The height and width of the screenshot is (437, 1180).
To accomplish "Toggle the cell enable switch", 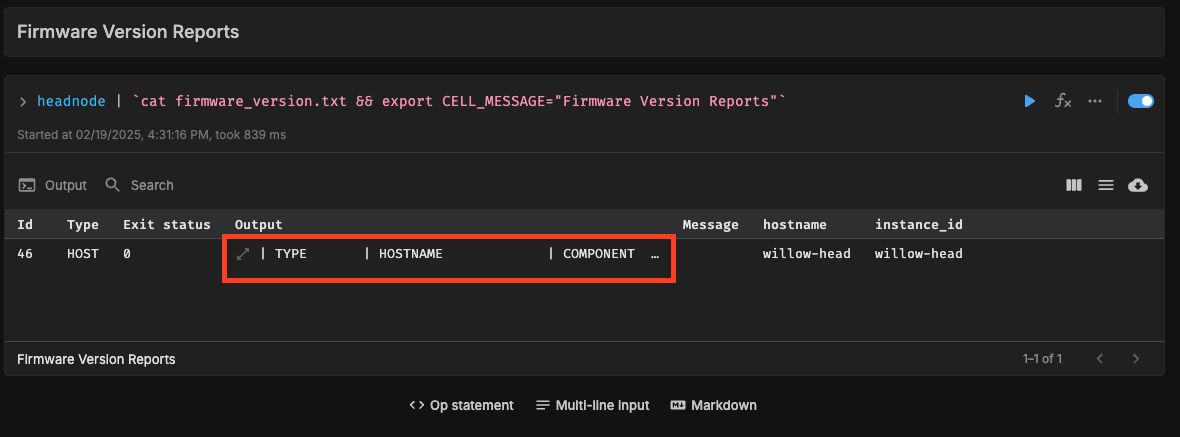I will [x=1141, y=101].
